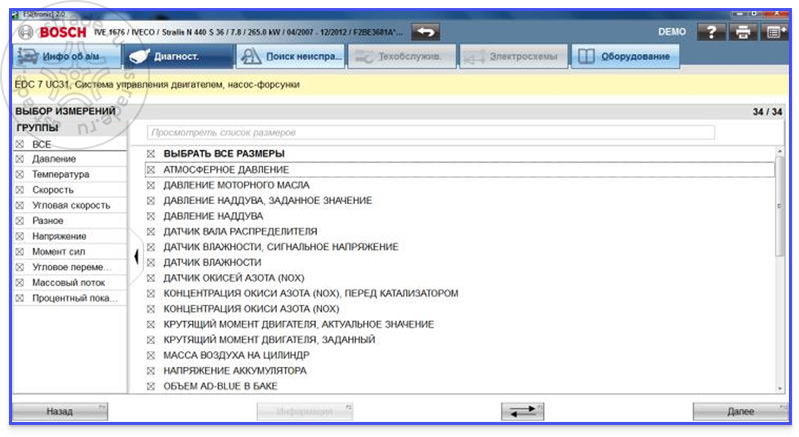
Task: Toggle the Температура group checkbox
Action: [19, 174]
